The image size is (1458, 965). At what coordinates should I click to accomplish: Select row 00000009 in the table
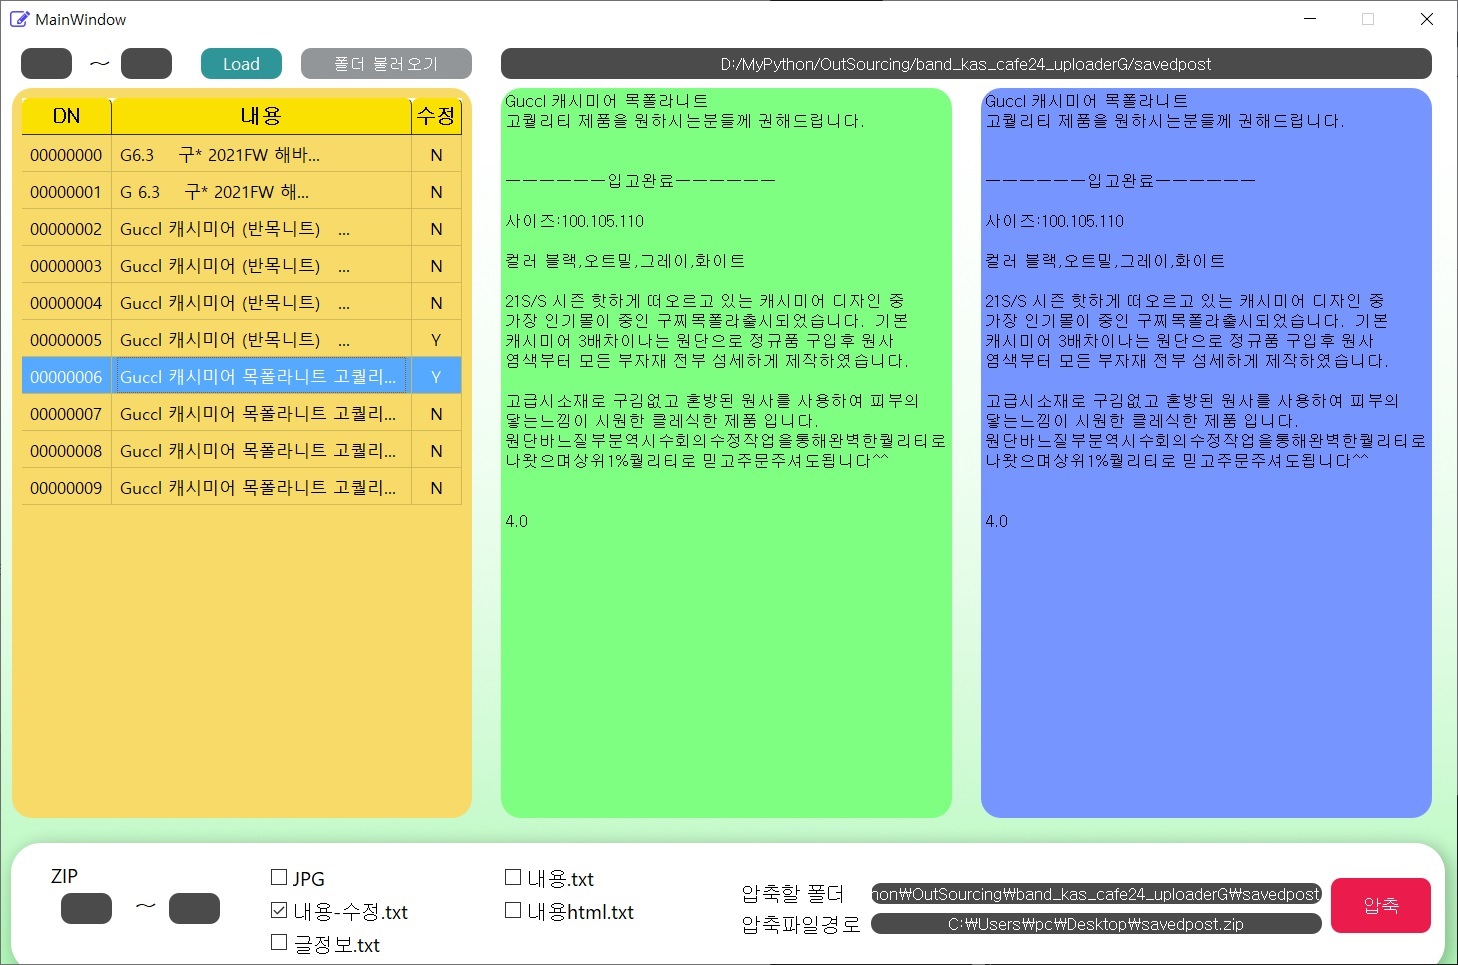tap(240, 487)
